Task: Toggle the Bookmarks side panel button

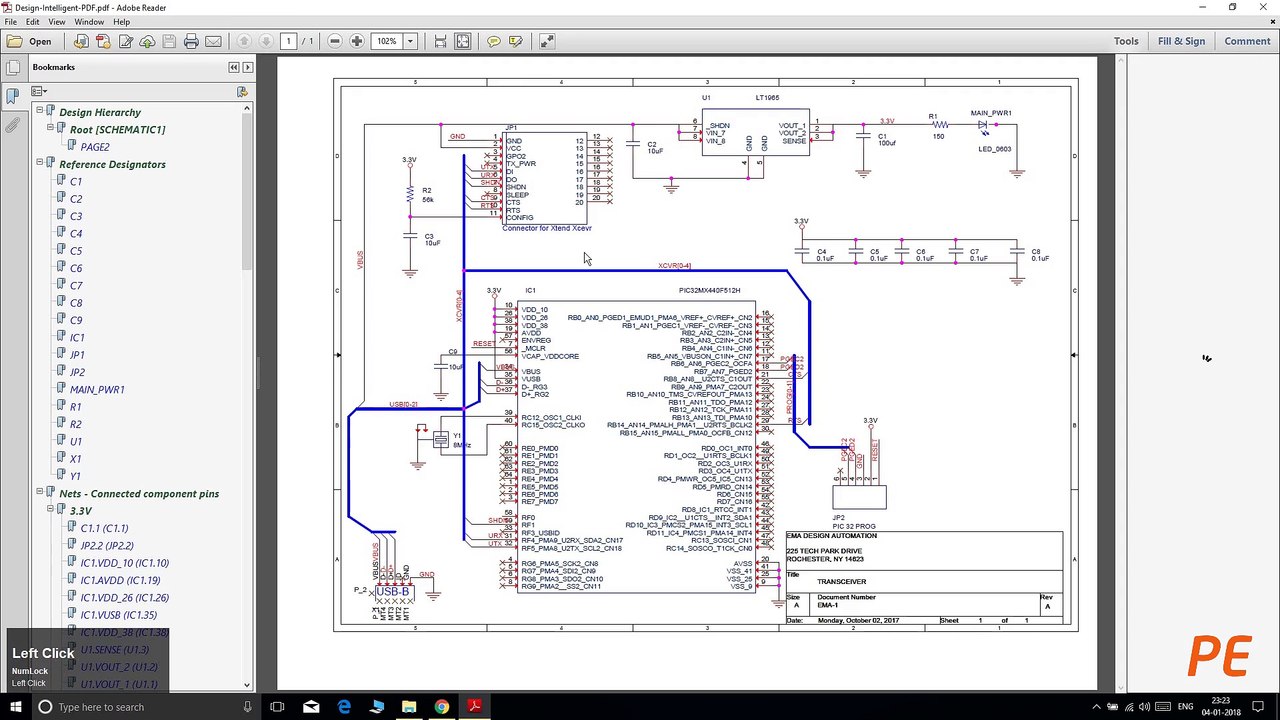Action: click(12, 96)
